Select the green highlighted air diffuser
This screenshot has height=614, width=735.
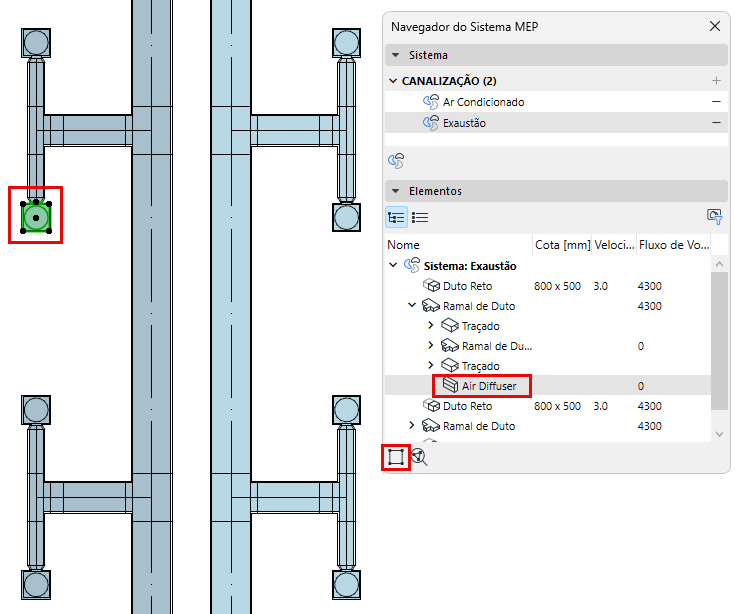[36, 217]
